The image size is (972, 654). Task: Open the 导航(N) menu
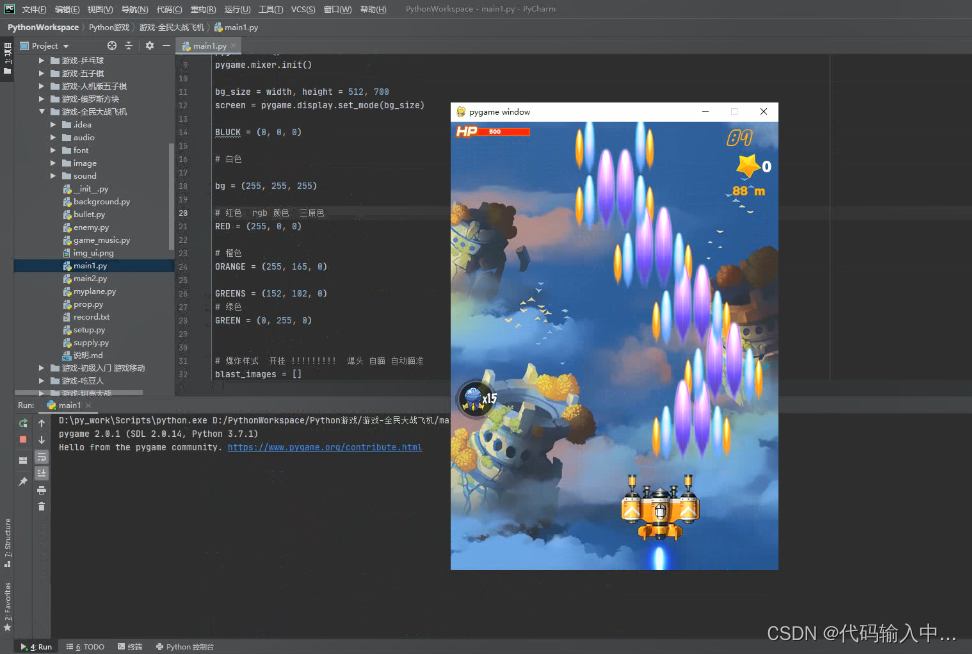click(x=135, y=9)
